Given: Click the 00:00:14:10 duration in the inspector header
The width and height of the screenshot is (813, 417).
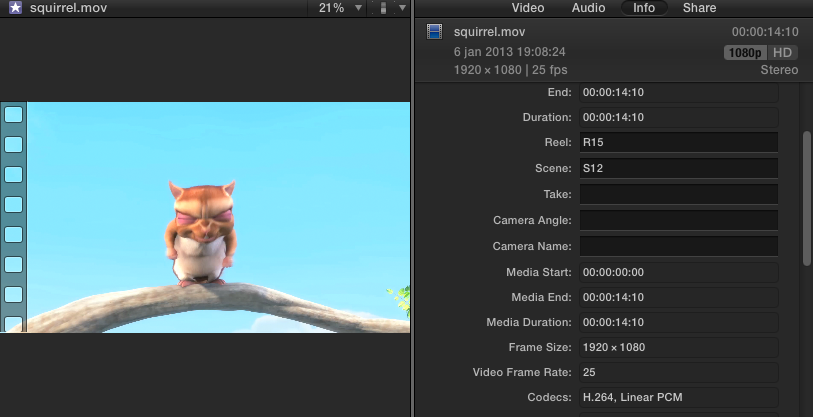Looking at the screenshot, I should click(765, 32).
